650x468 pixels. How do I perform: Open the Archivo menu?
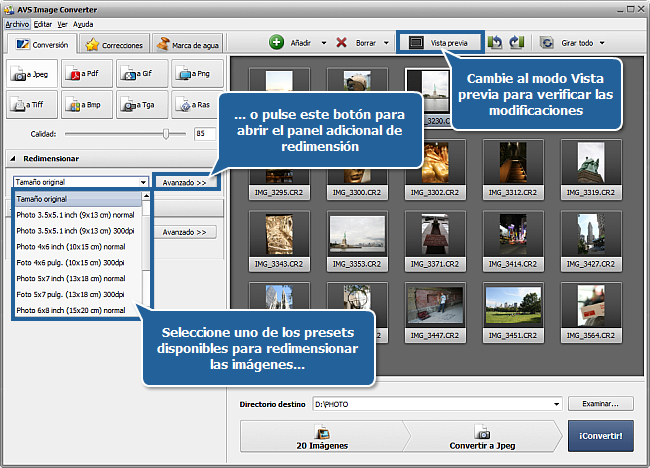pos(17,22)
